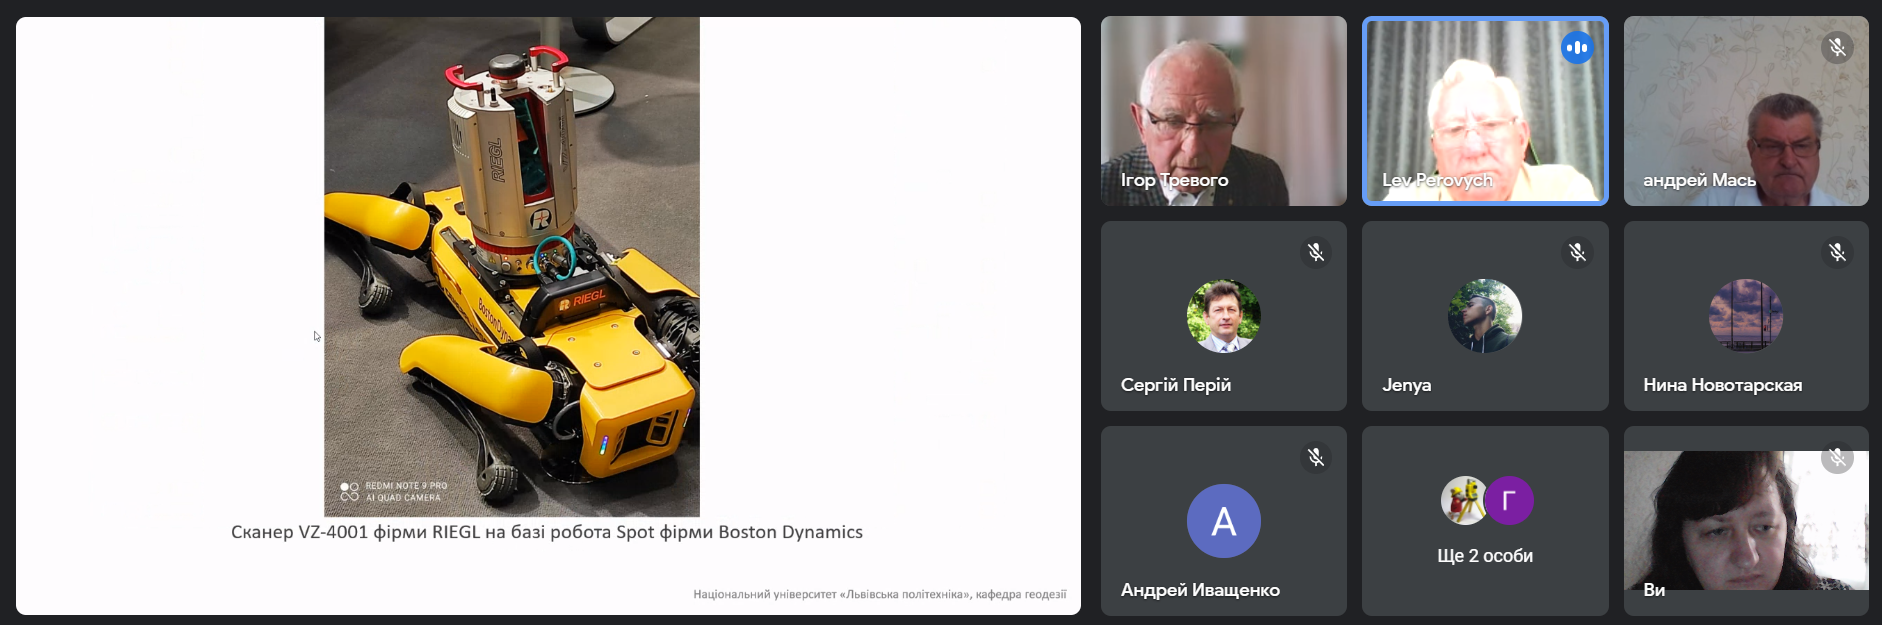Click Нина Новотарская's muted microphone icon
The width and height of the screenshot is (1882, 625).
(x=1837, y=252)
